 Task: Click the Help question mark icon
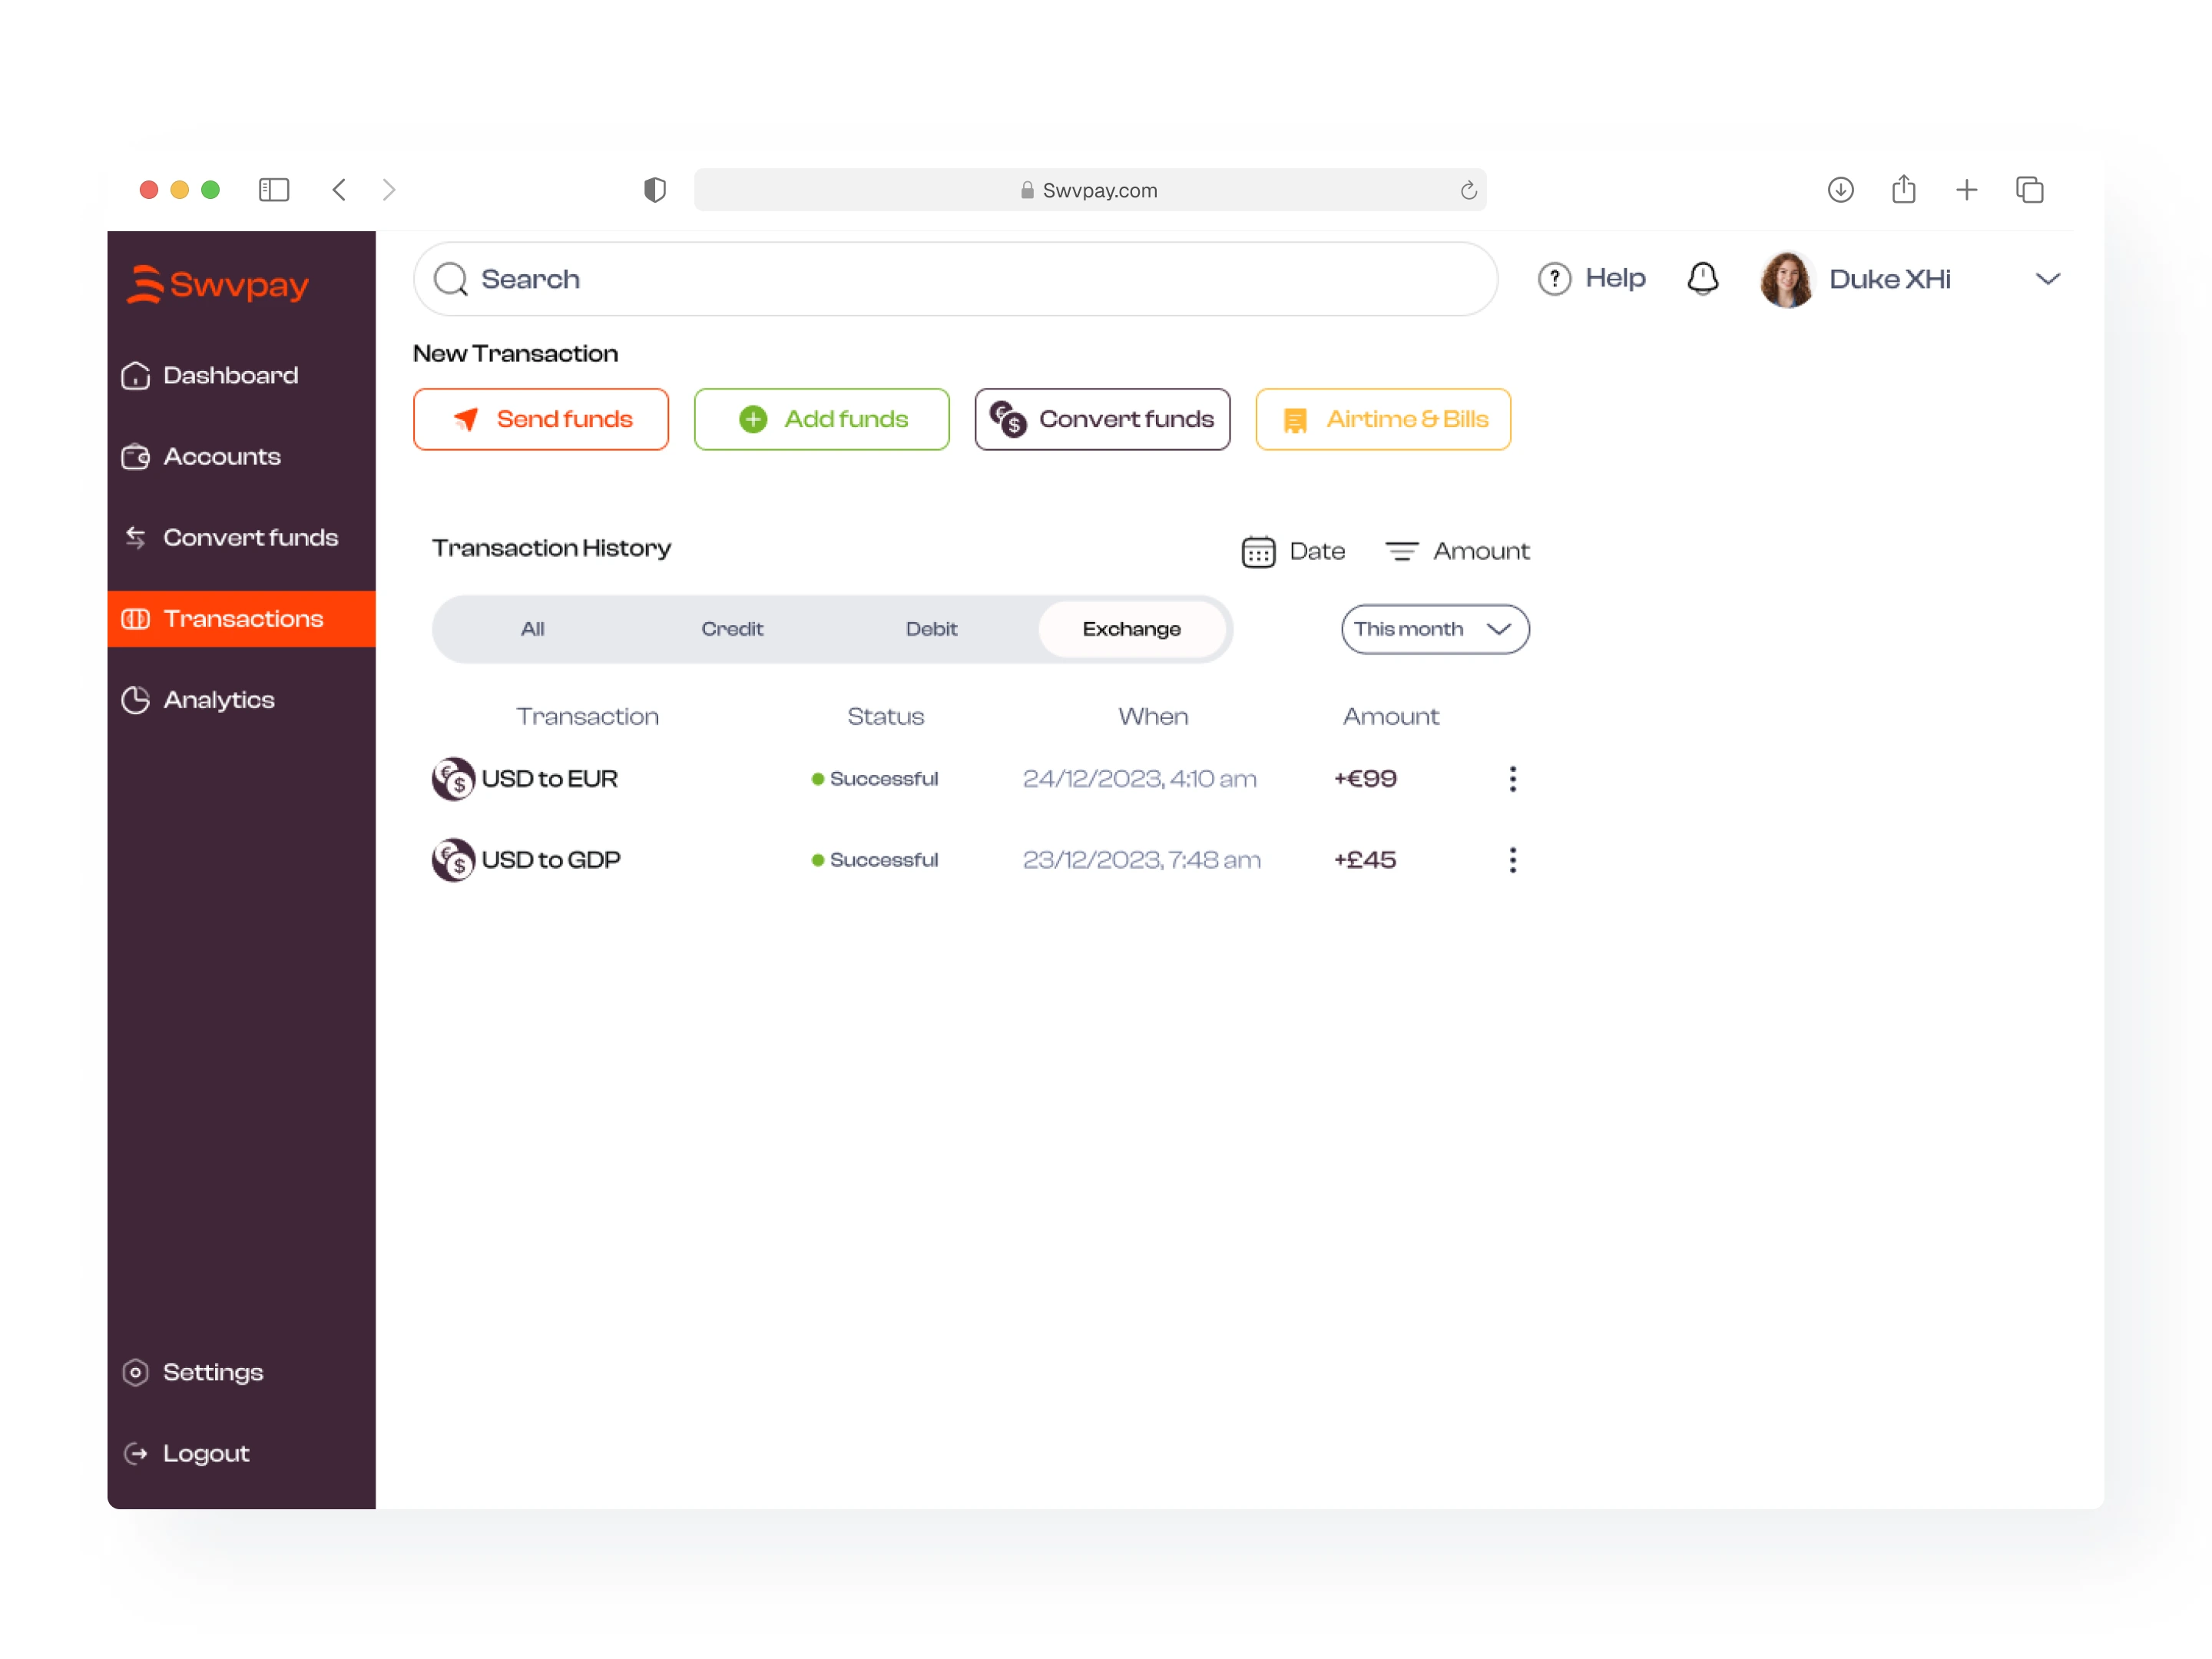(1554, 279)
